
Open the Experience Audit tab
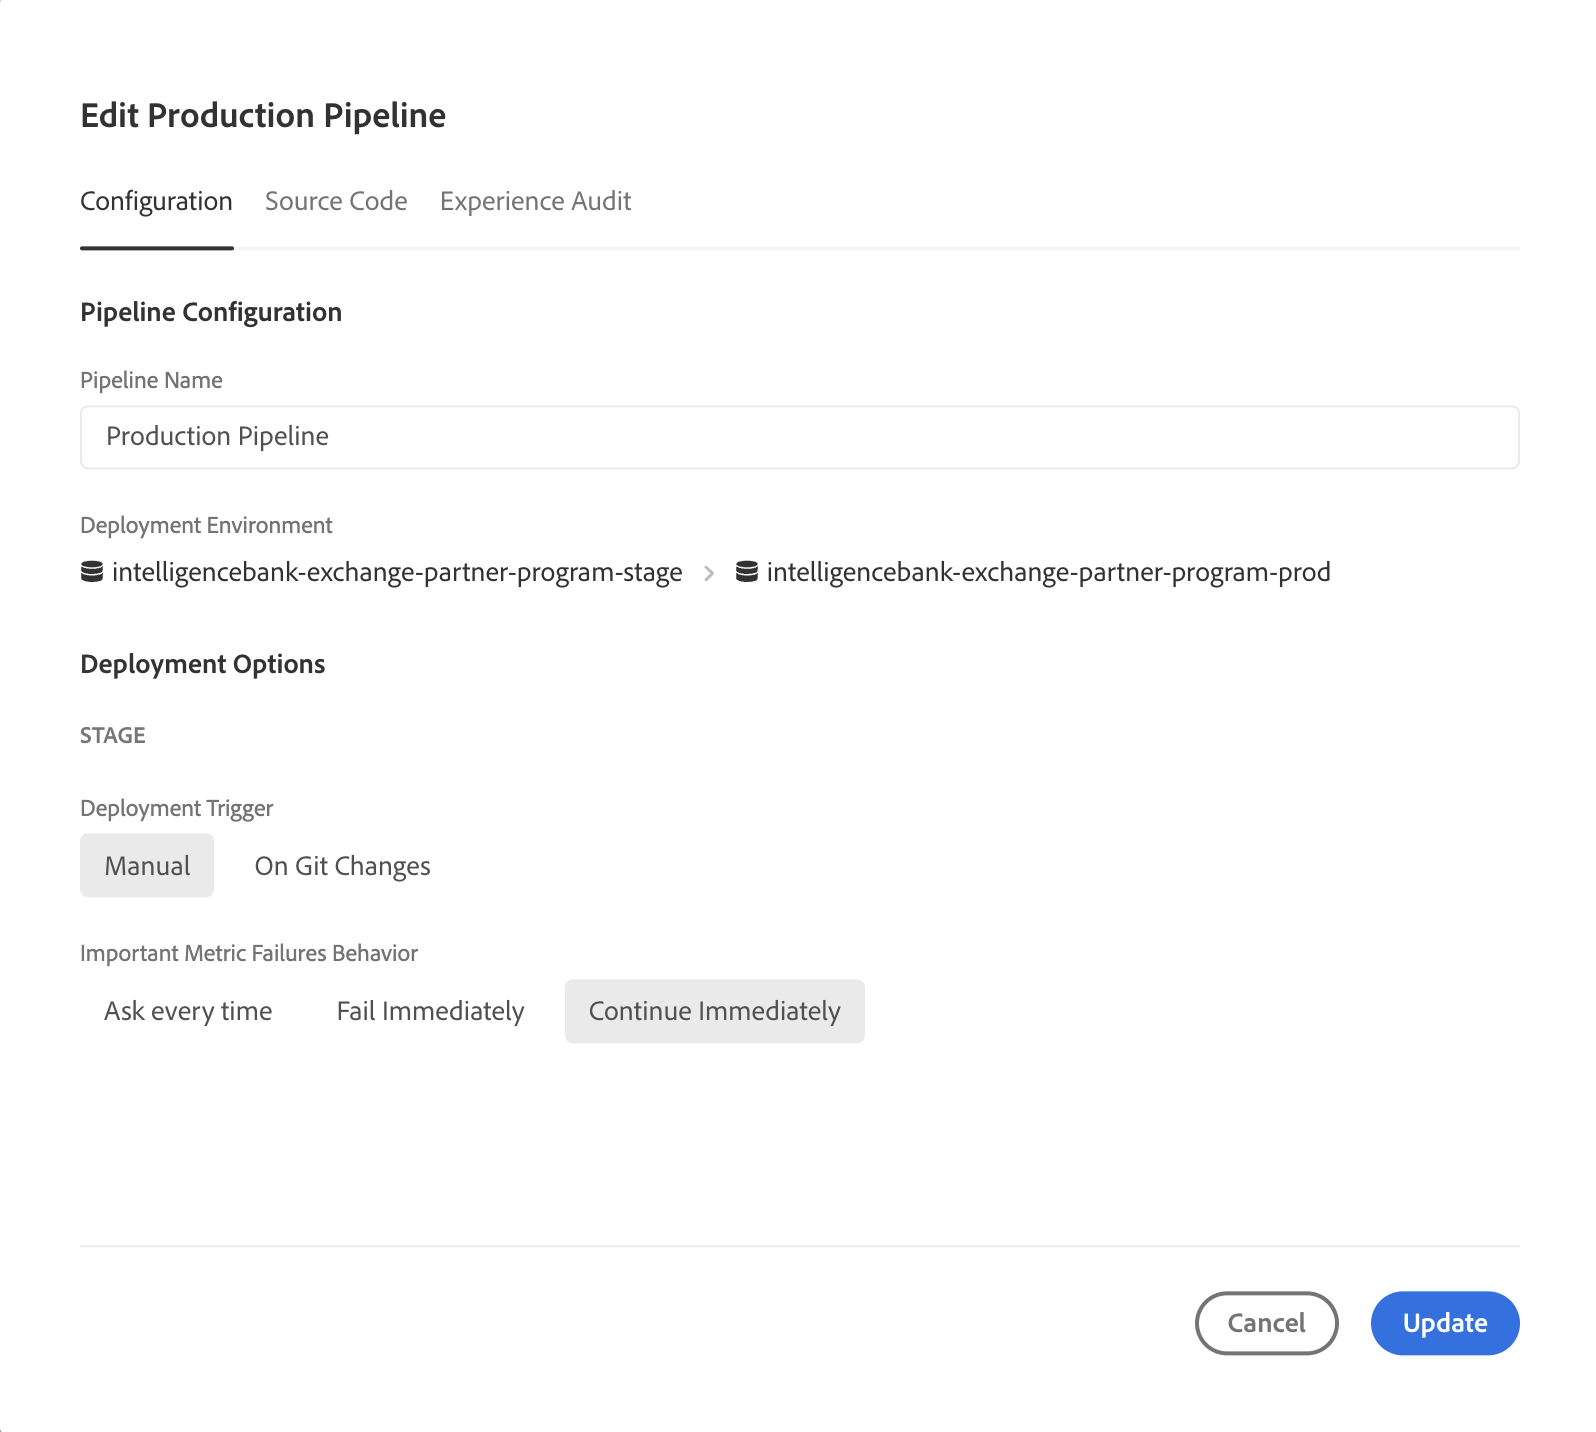point(535,202)
